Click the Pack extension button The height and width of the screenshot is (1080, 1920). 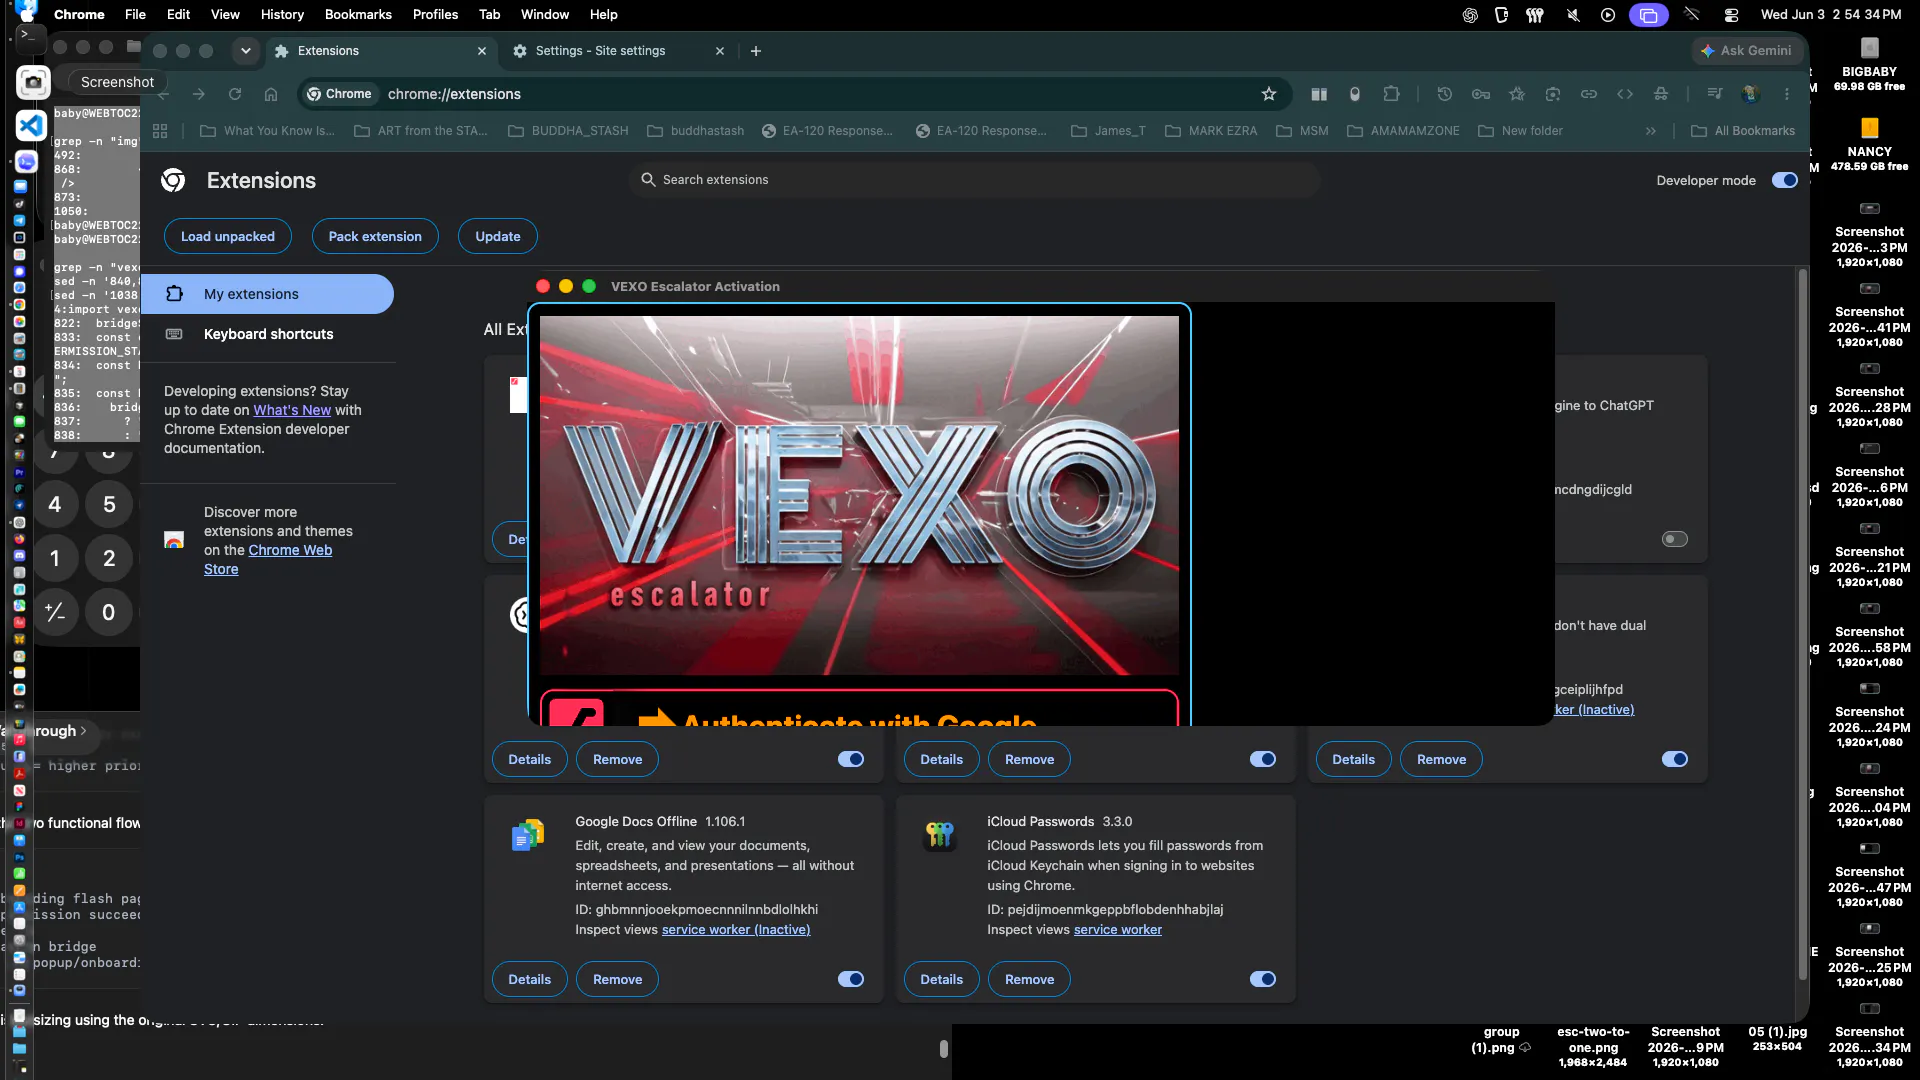(x=375, y=237)
